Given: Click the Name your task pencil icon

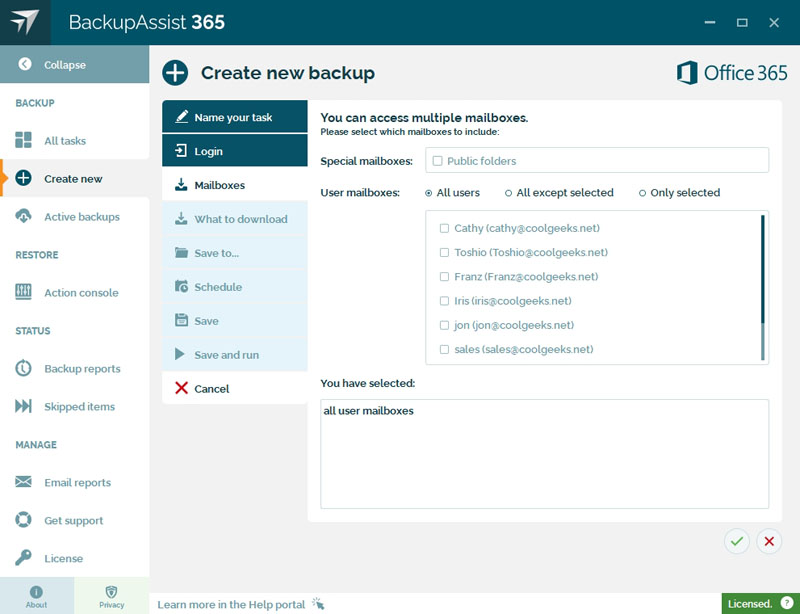Looking at the screenshot, I should (182, 116).
